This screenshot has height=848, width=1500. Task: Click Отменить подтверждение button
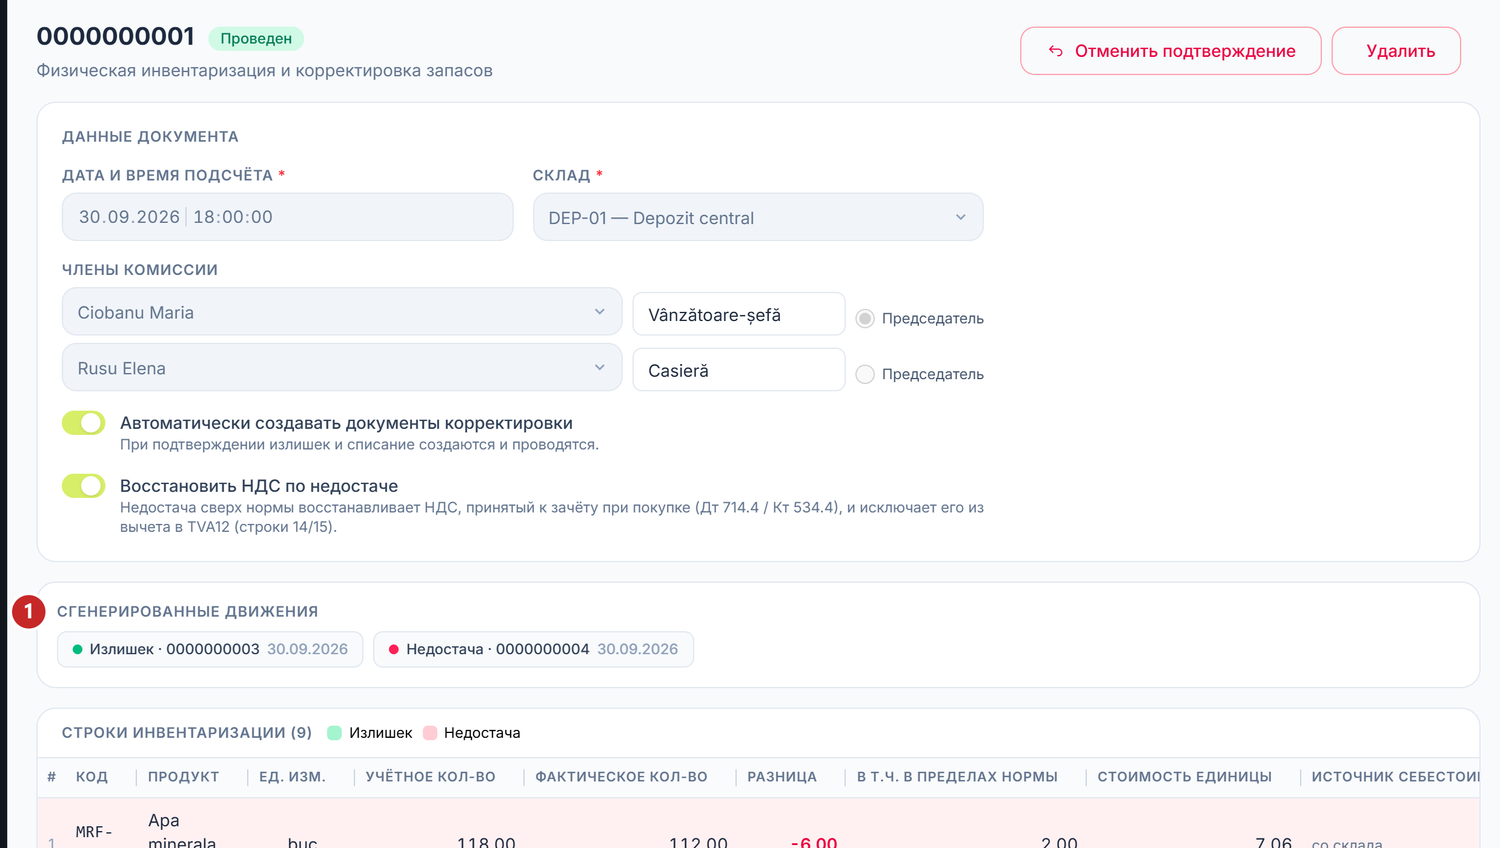tap(1171, 51)
